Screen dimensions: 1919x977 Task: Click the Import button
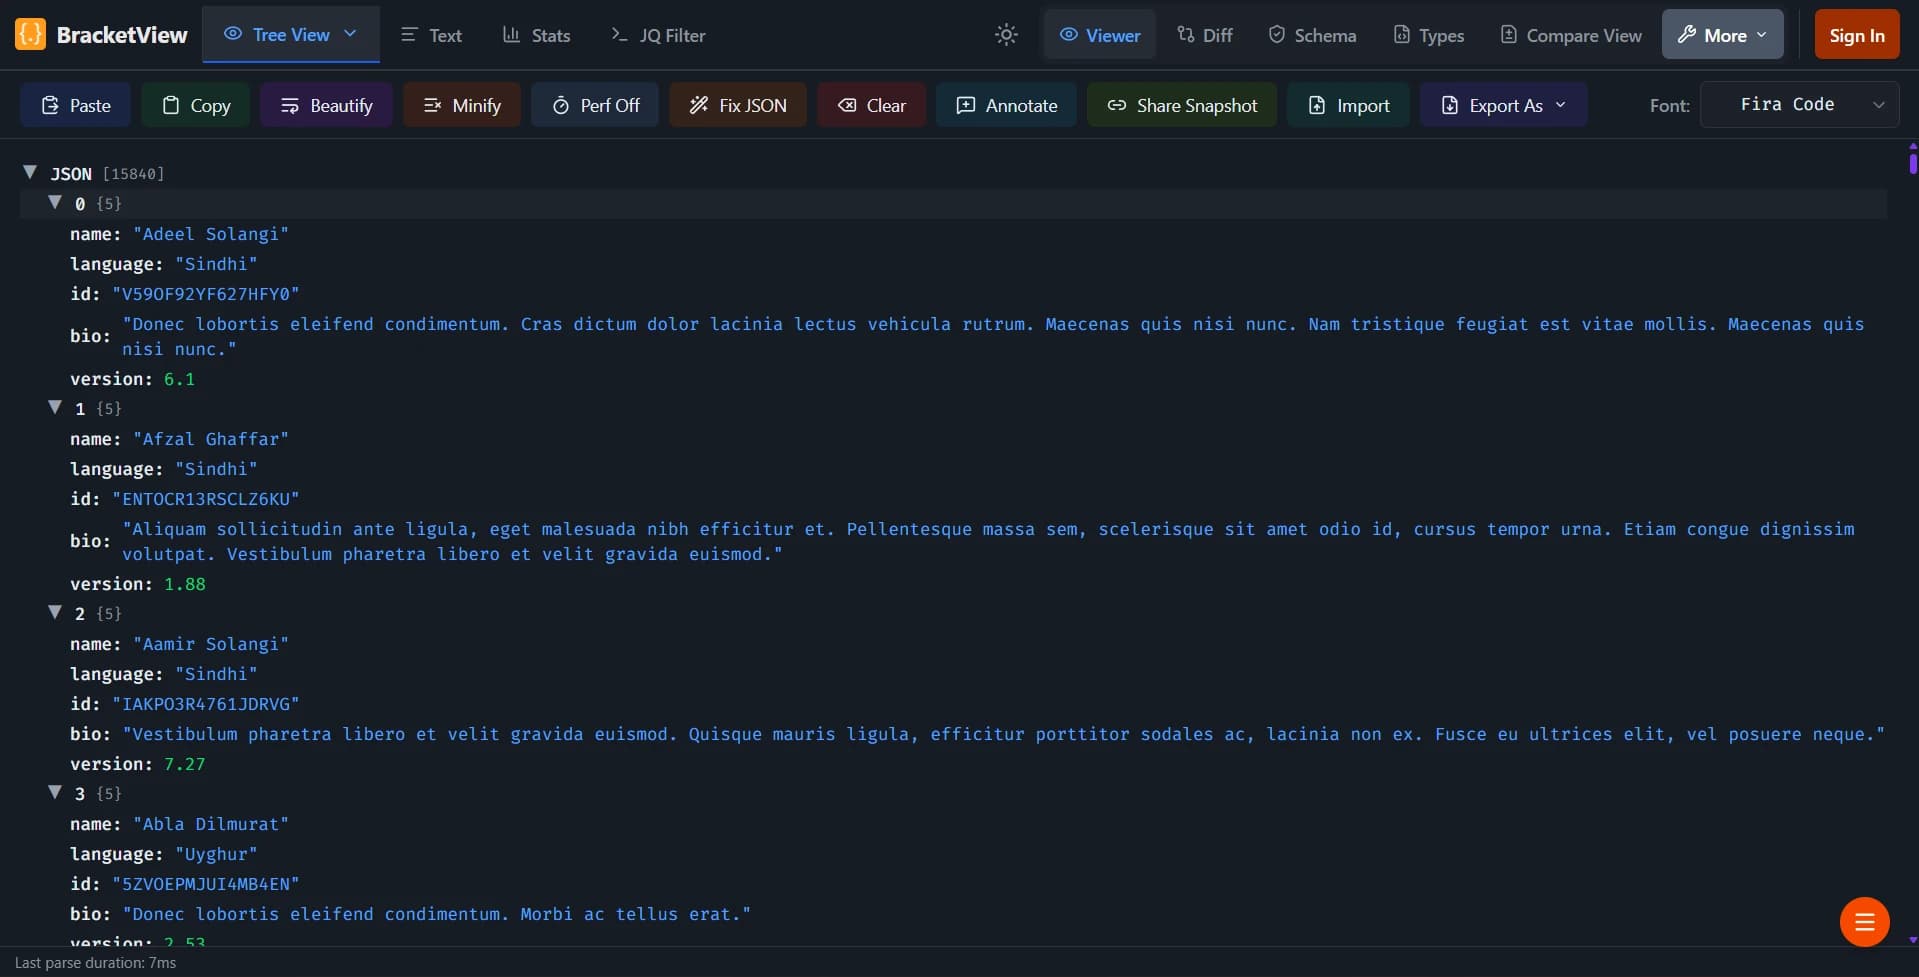pyautogui.click(x=1348, y=105)
